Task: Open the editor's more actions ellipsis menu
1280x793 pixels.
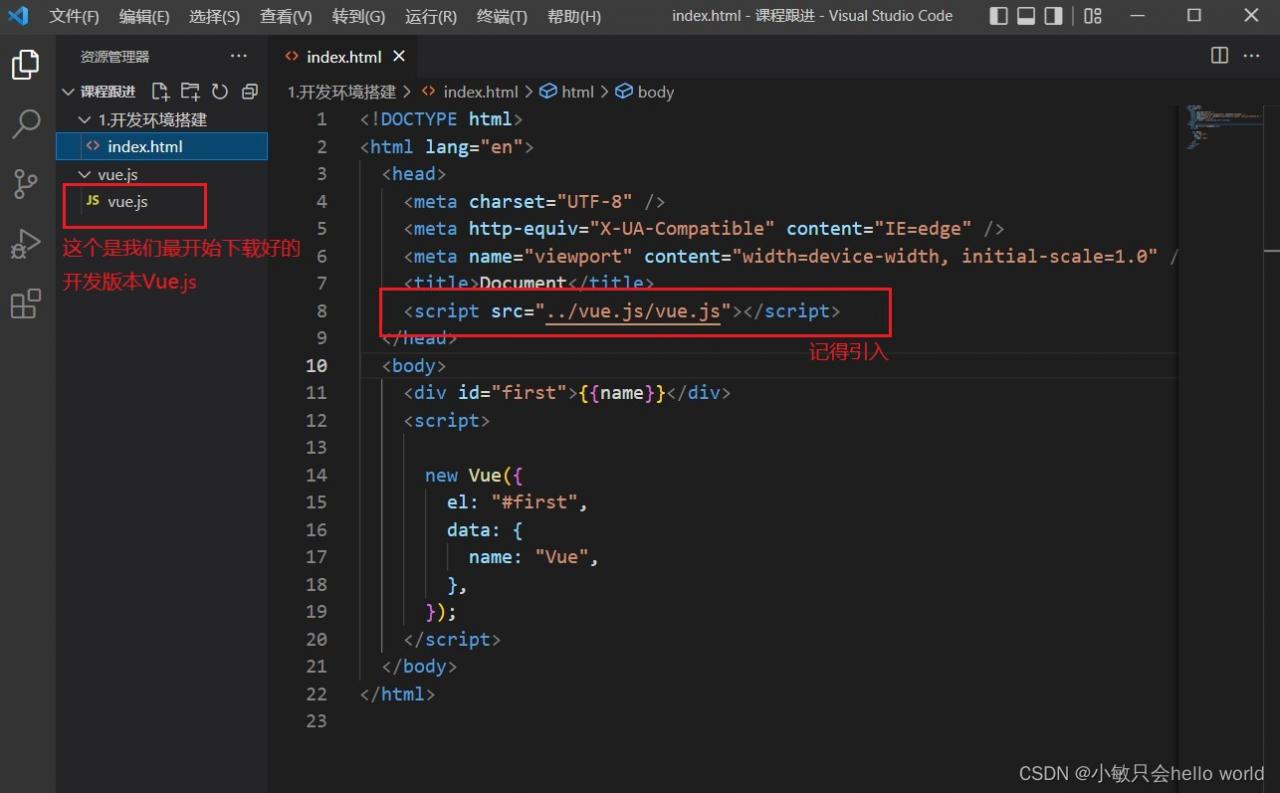Action: (x=1252, y=56)
